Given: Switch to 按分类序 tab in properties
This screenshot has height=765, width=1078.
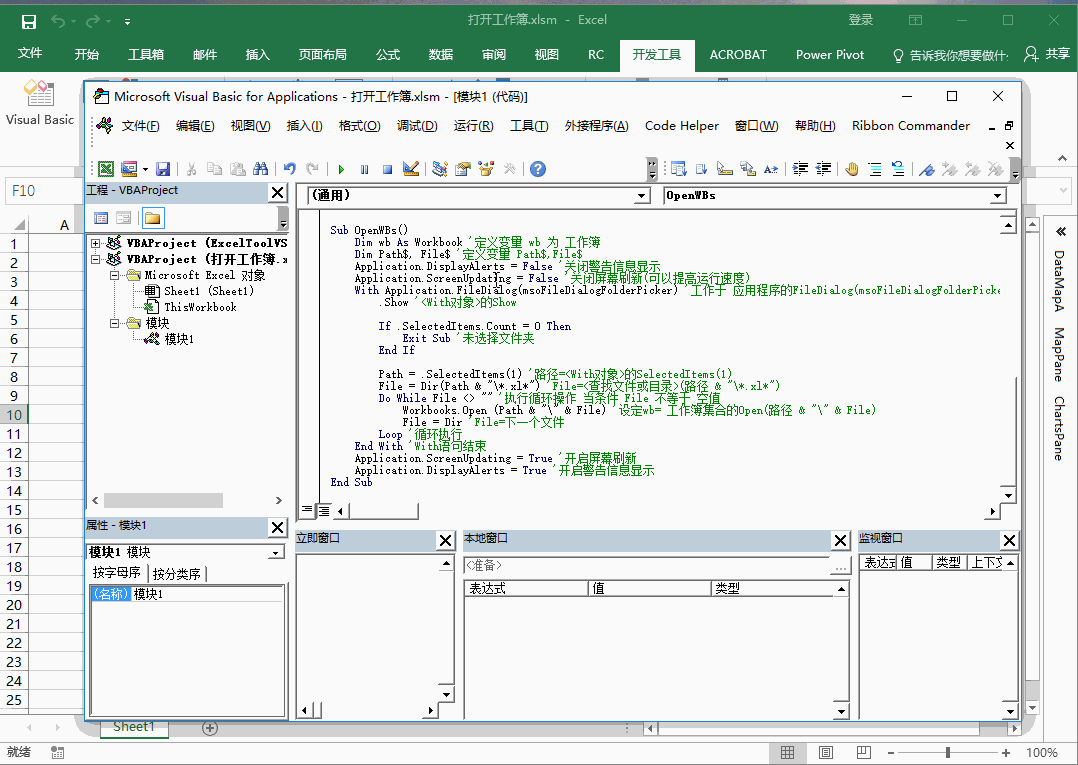Looking at the screenshot, I should point(177,574).
